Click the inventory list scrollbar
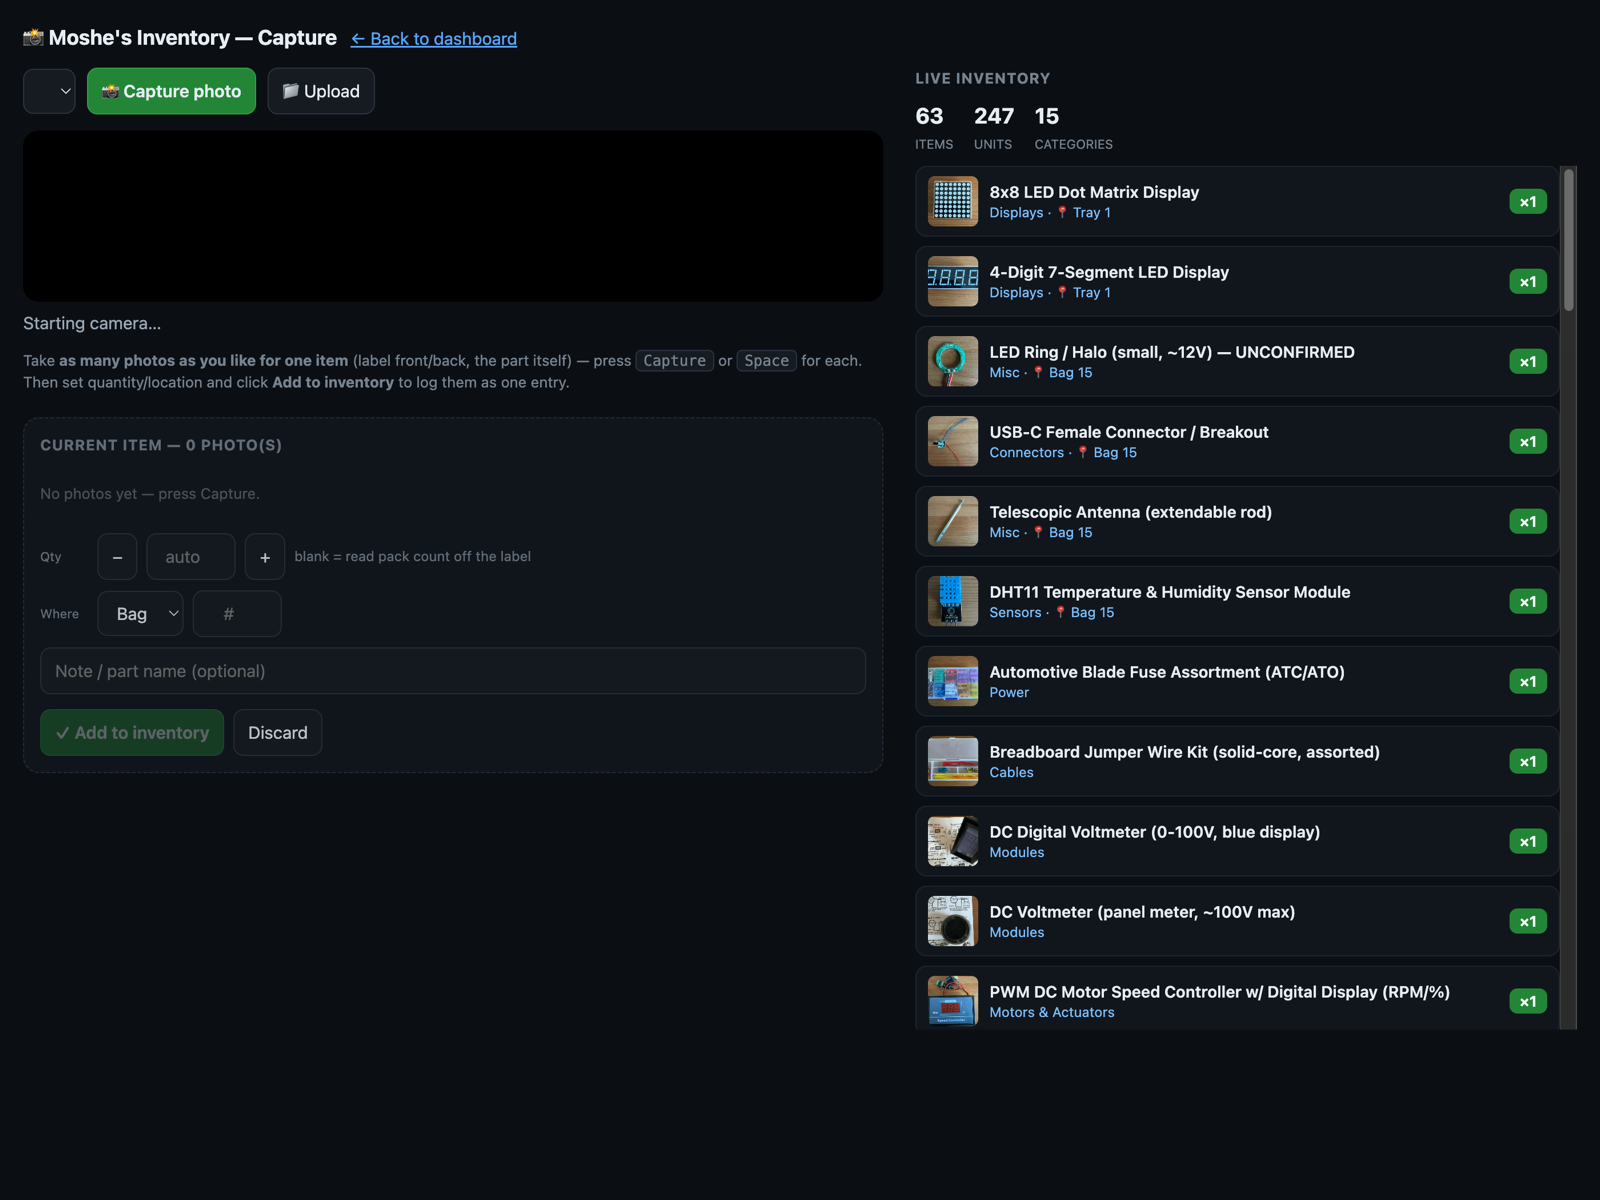 [1569, 240]
